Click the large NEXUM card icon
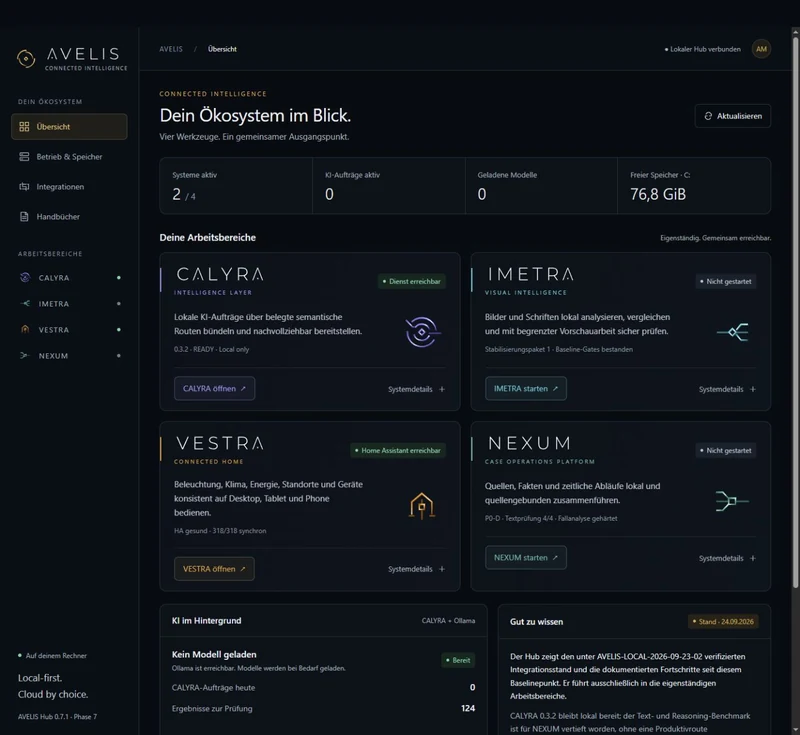This screenshot has height=735, width=800. pyautogui.click(x=732, y=501)
